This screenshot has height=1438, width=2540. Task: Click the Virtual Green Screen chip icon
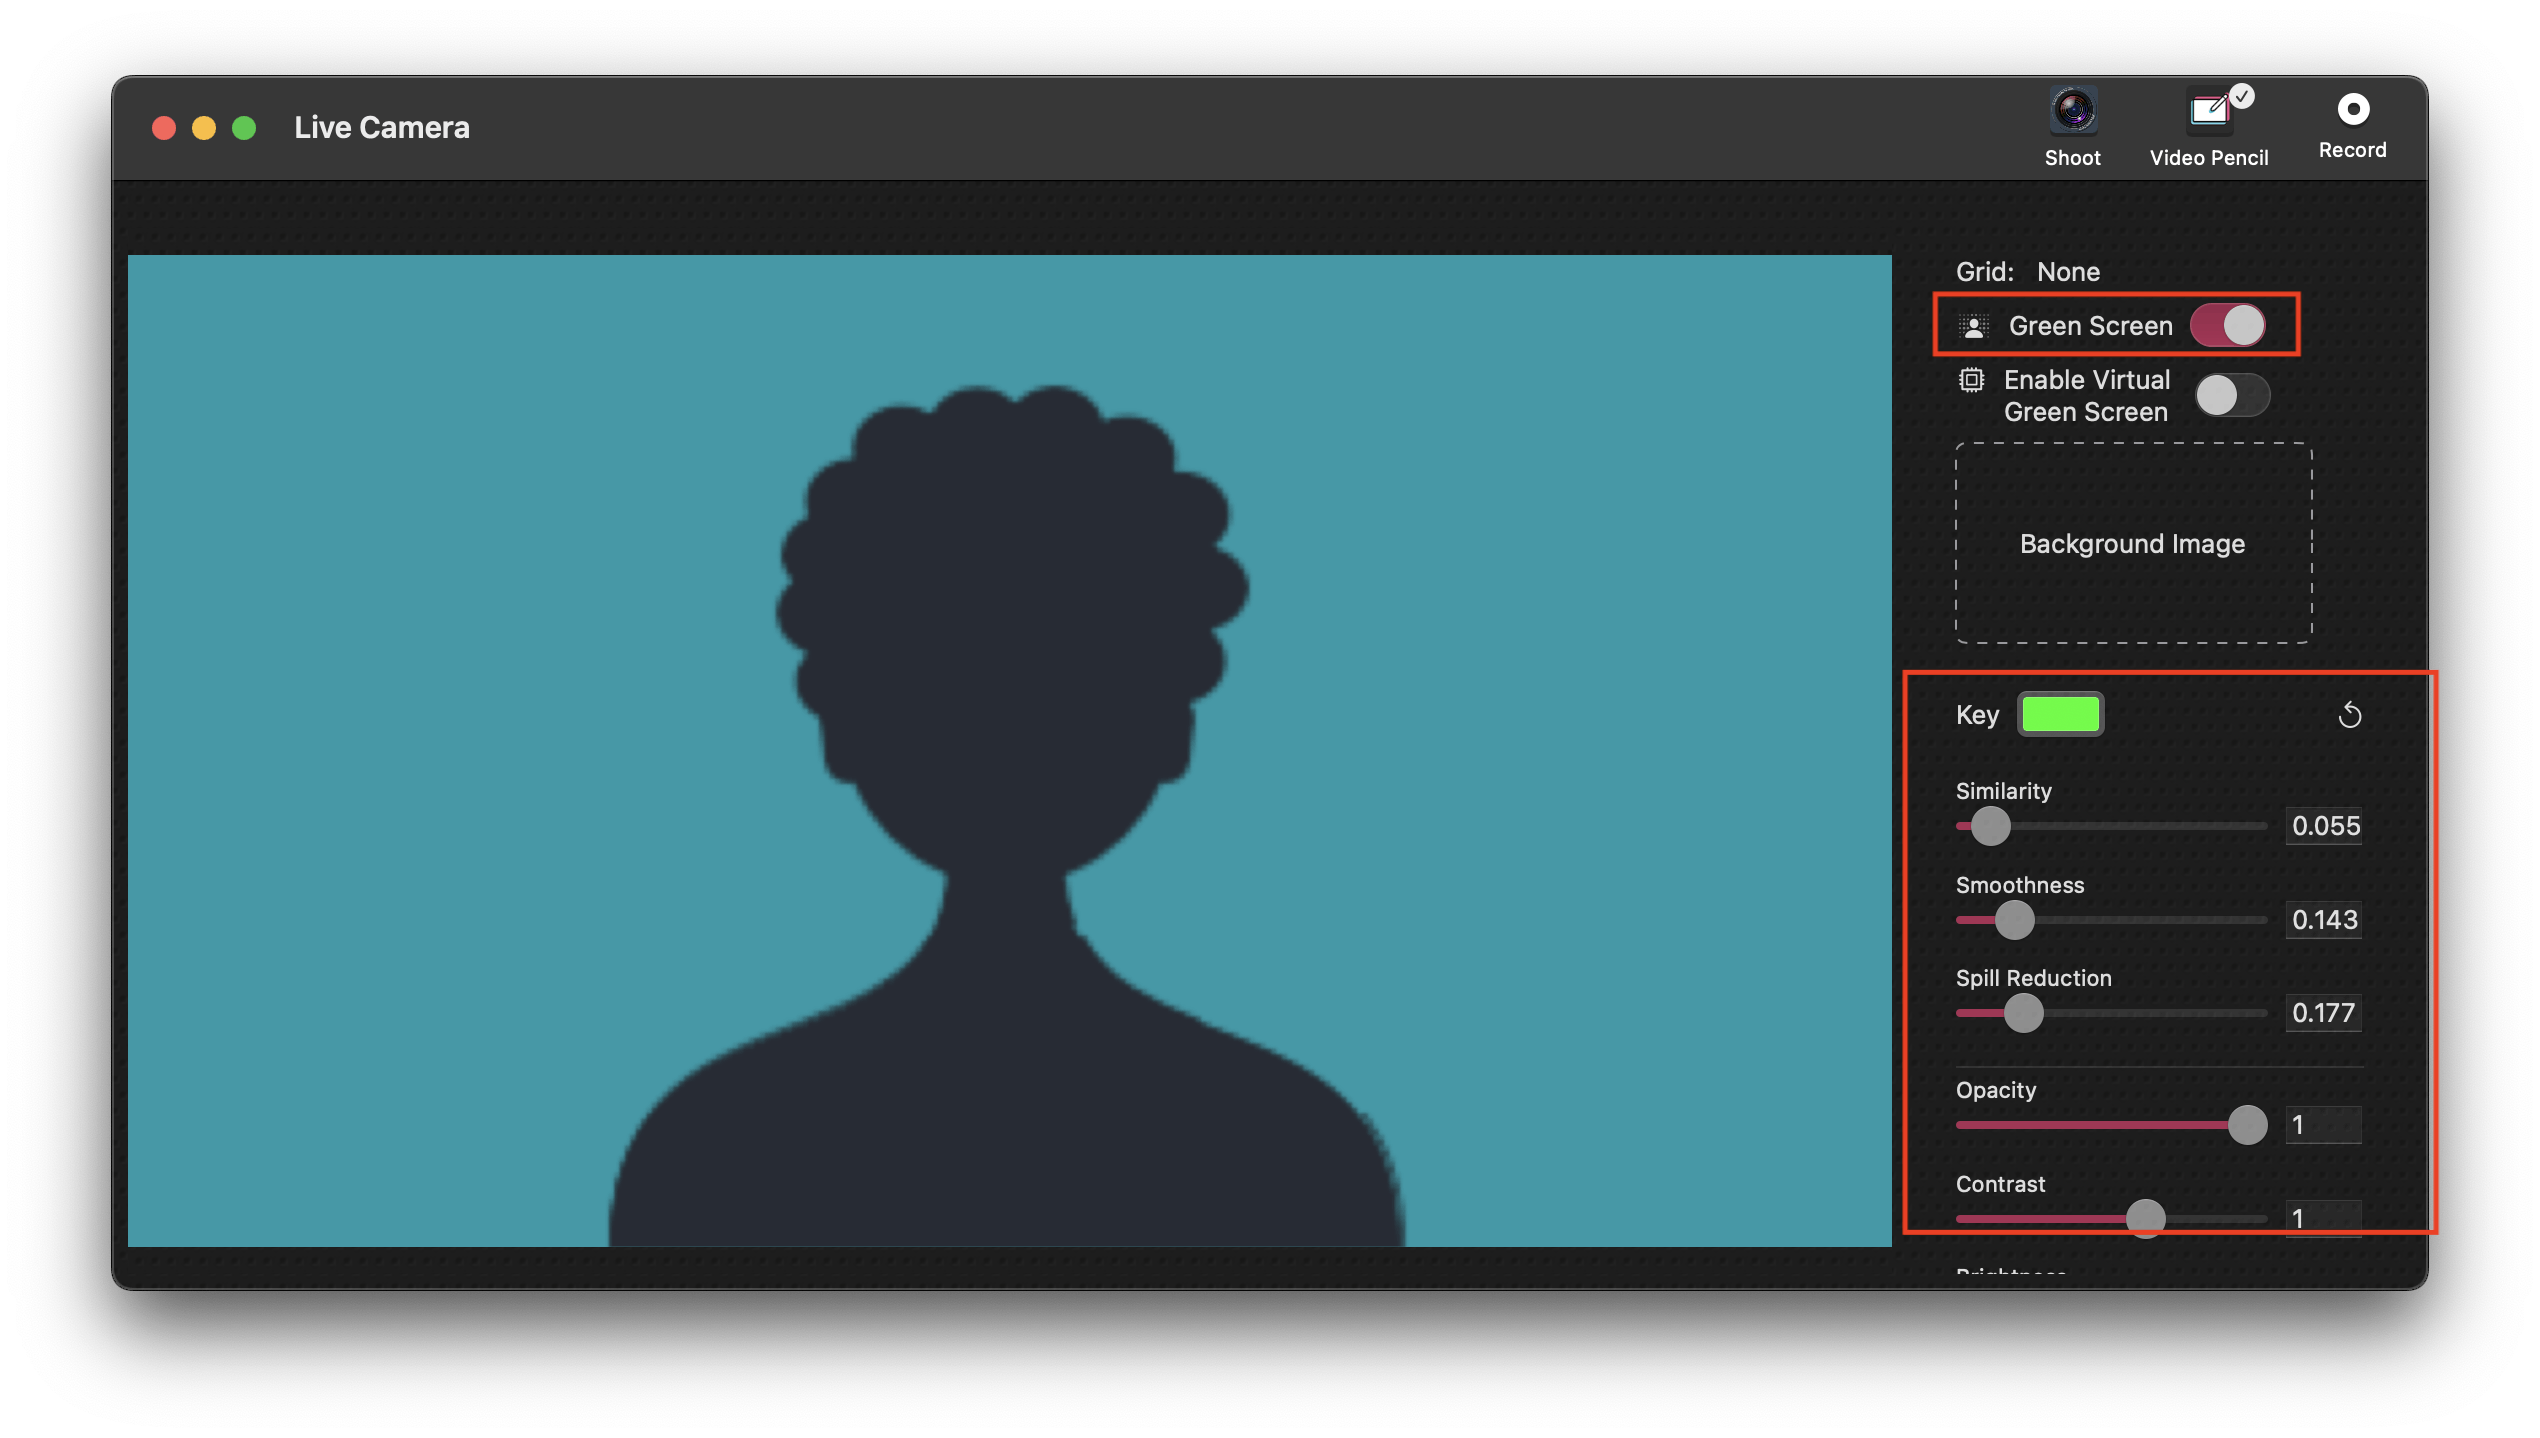[1971, 381]
